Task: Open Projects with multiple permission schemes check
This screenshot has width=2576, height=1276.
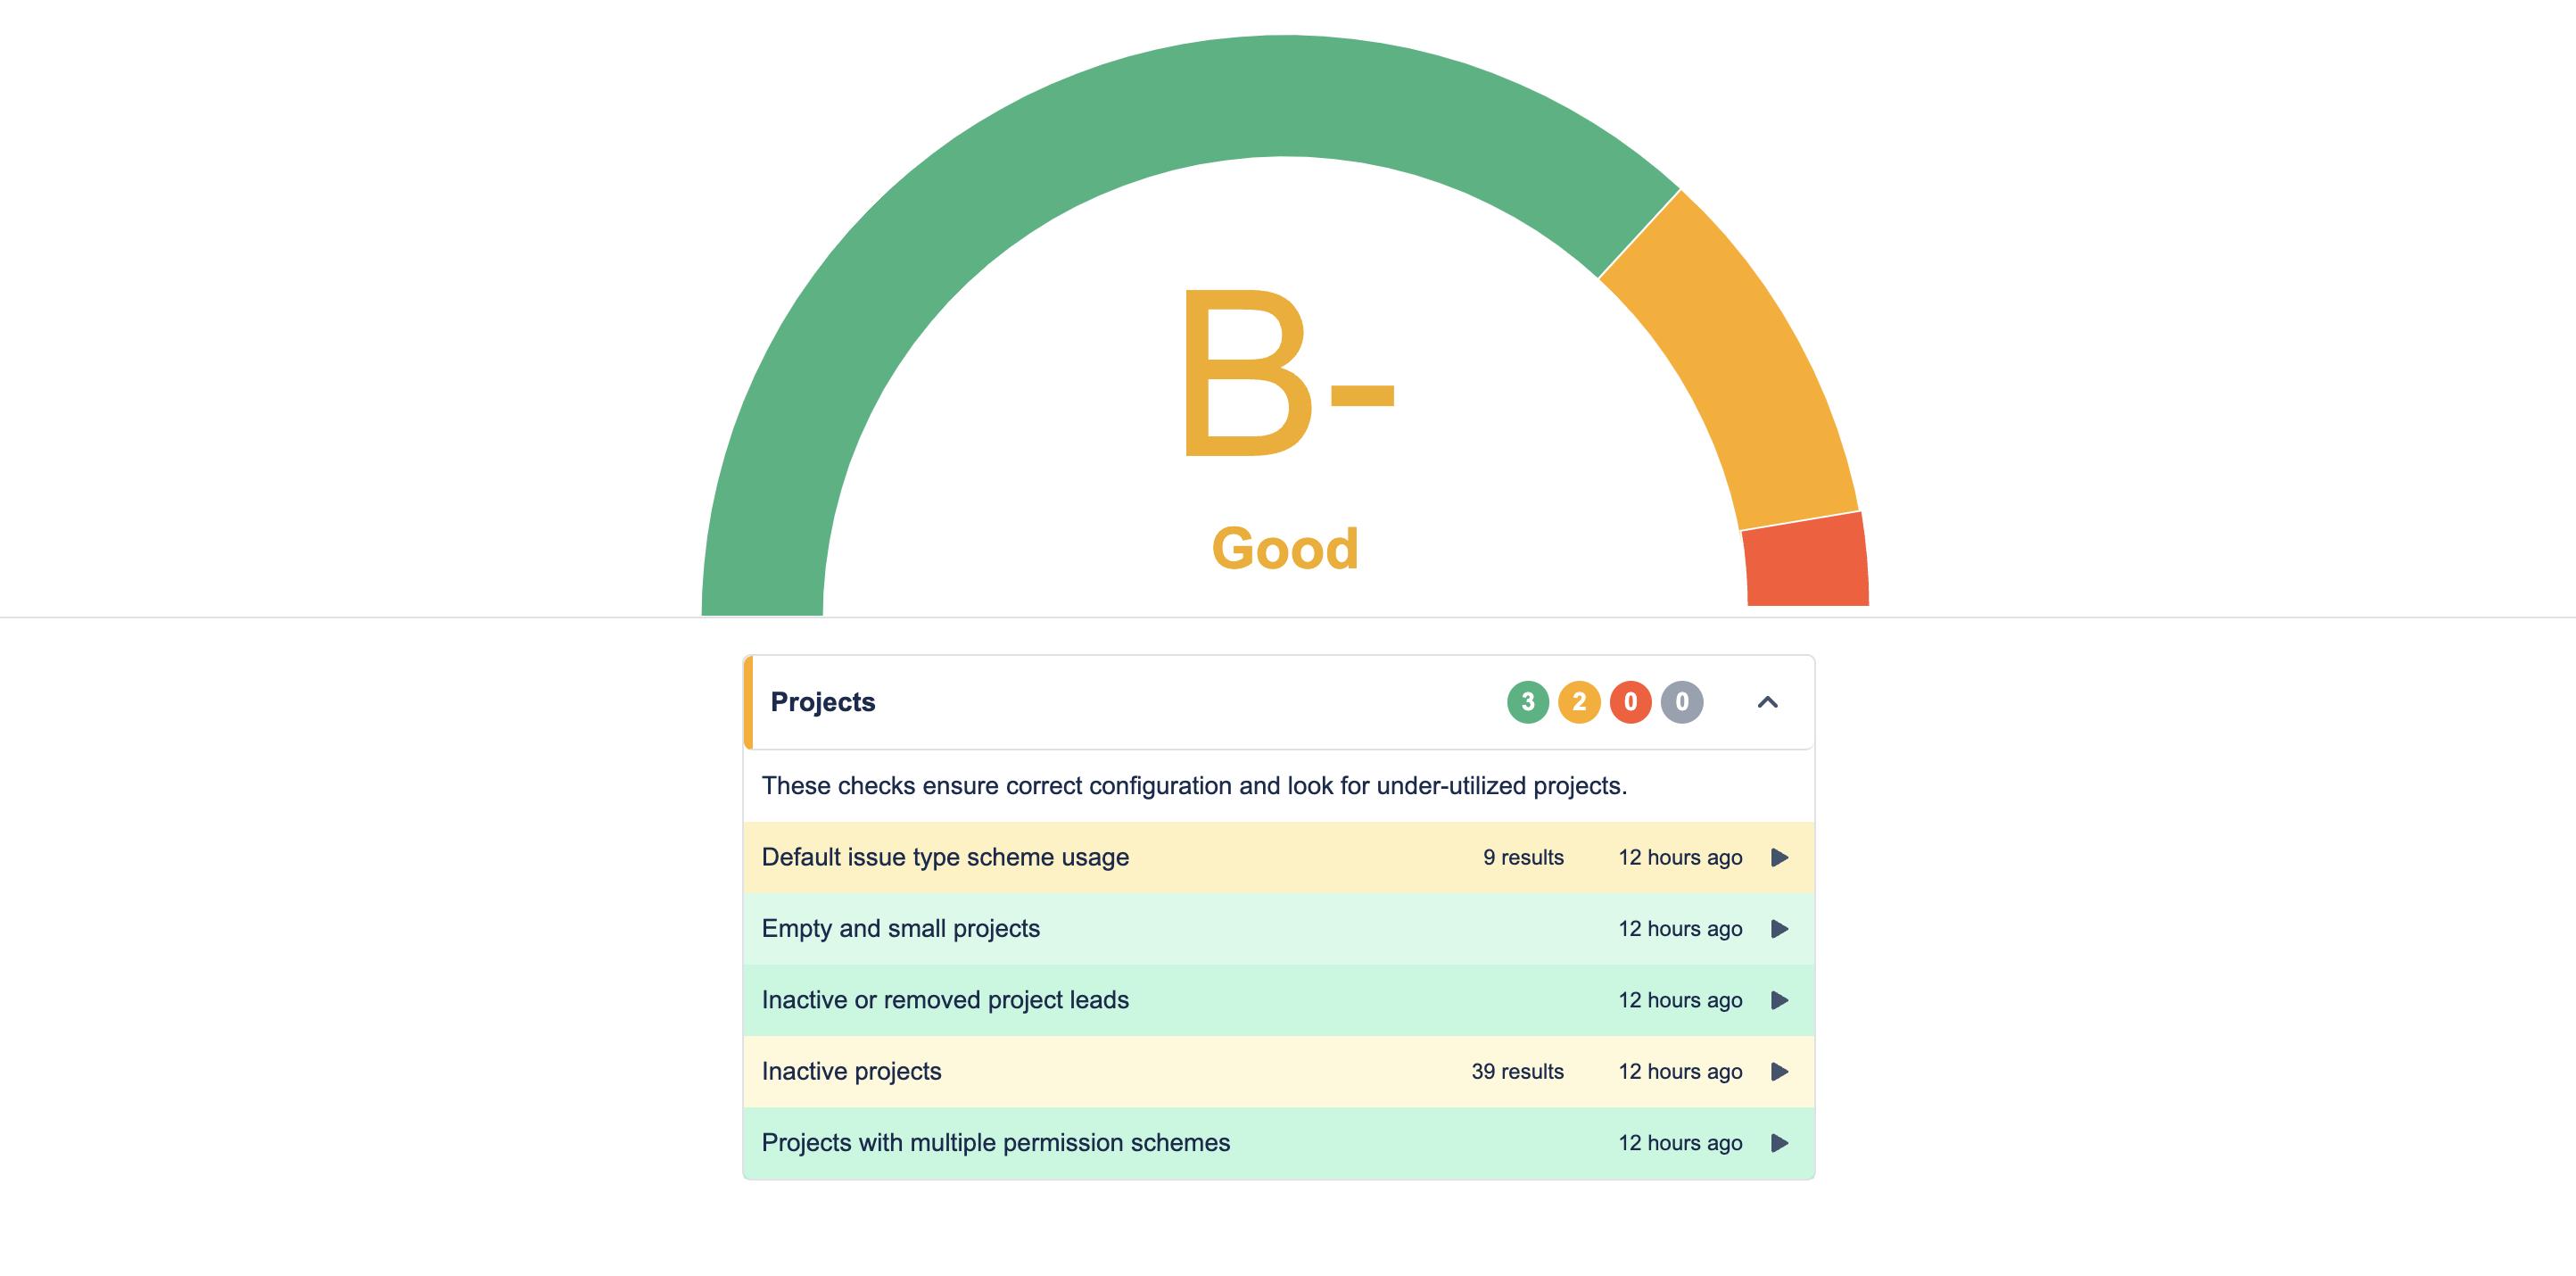Action: 995,1143
